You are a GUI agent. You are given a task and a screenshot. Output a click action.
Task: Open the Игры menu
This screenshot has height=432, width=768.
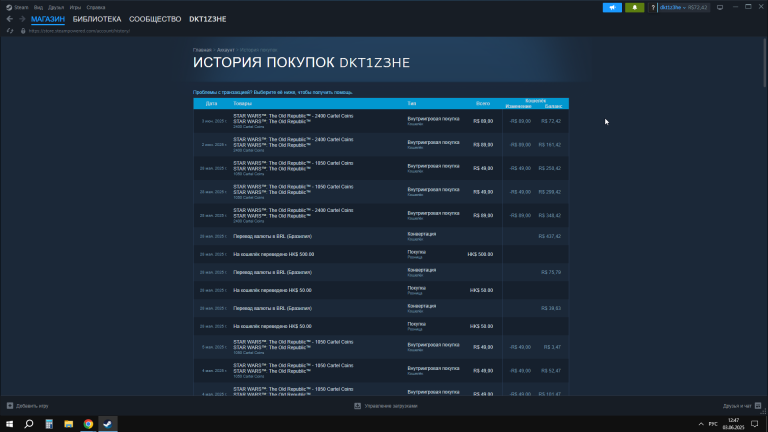click(75, 7)
